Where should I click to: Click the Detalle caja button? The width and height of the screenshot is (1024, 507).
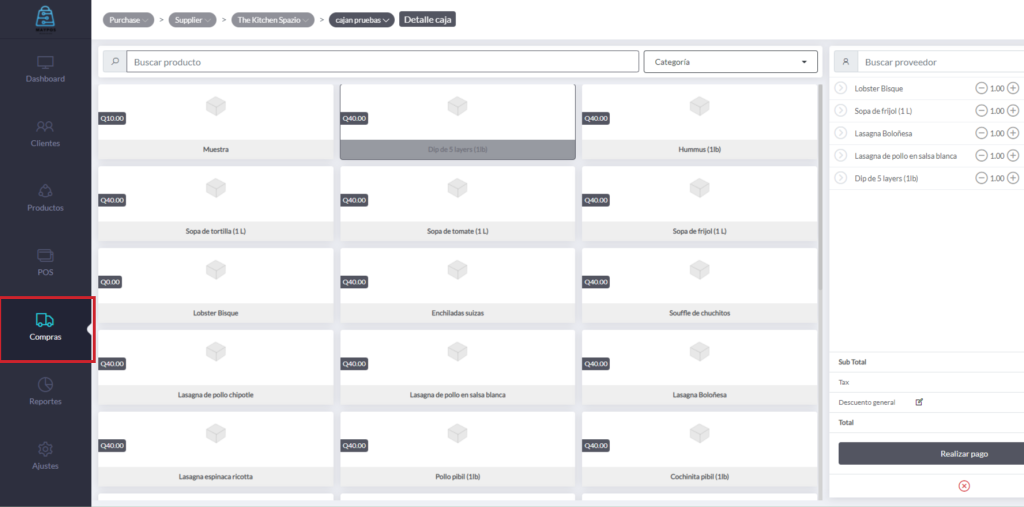pos(427,19)
